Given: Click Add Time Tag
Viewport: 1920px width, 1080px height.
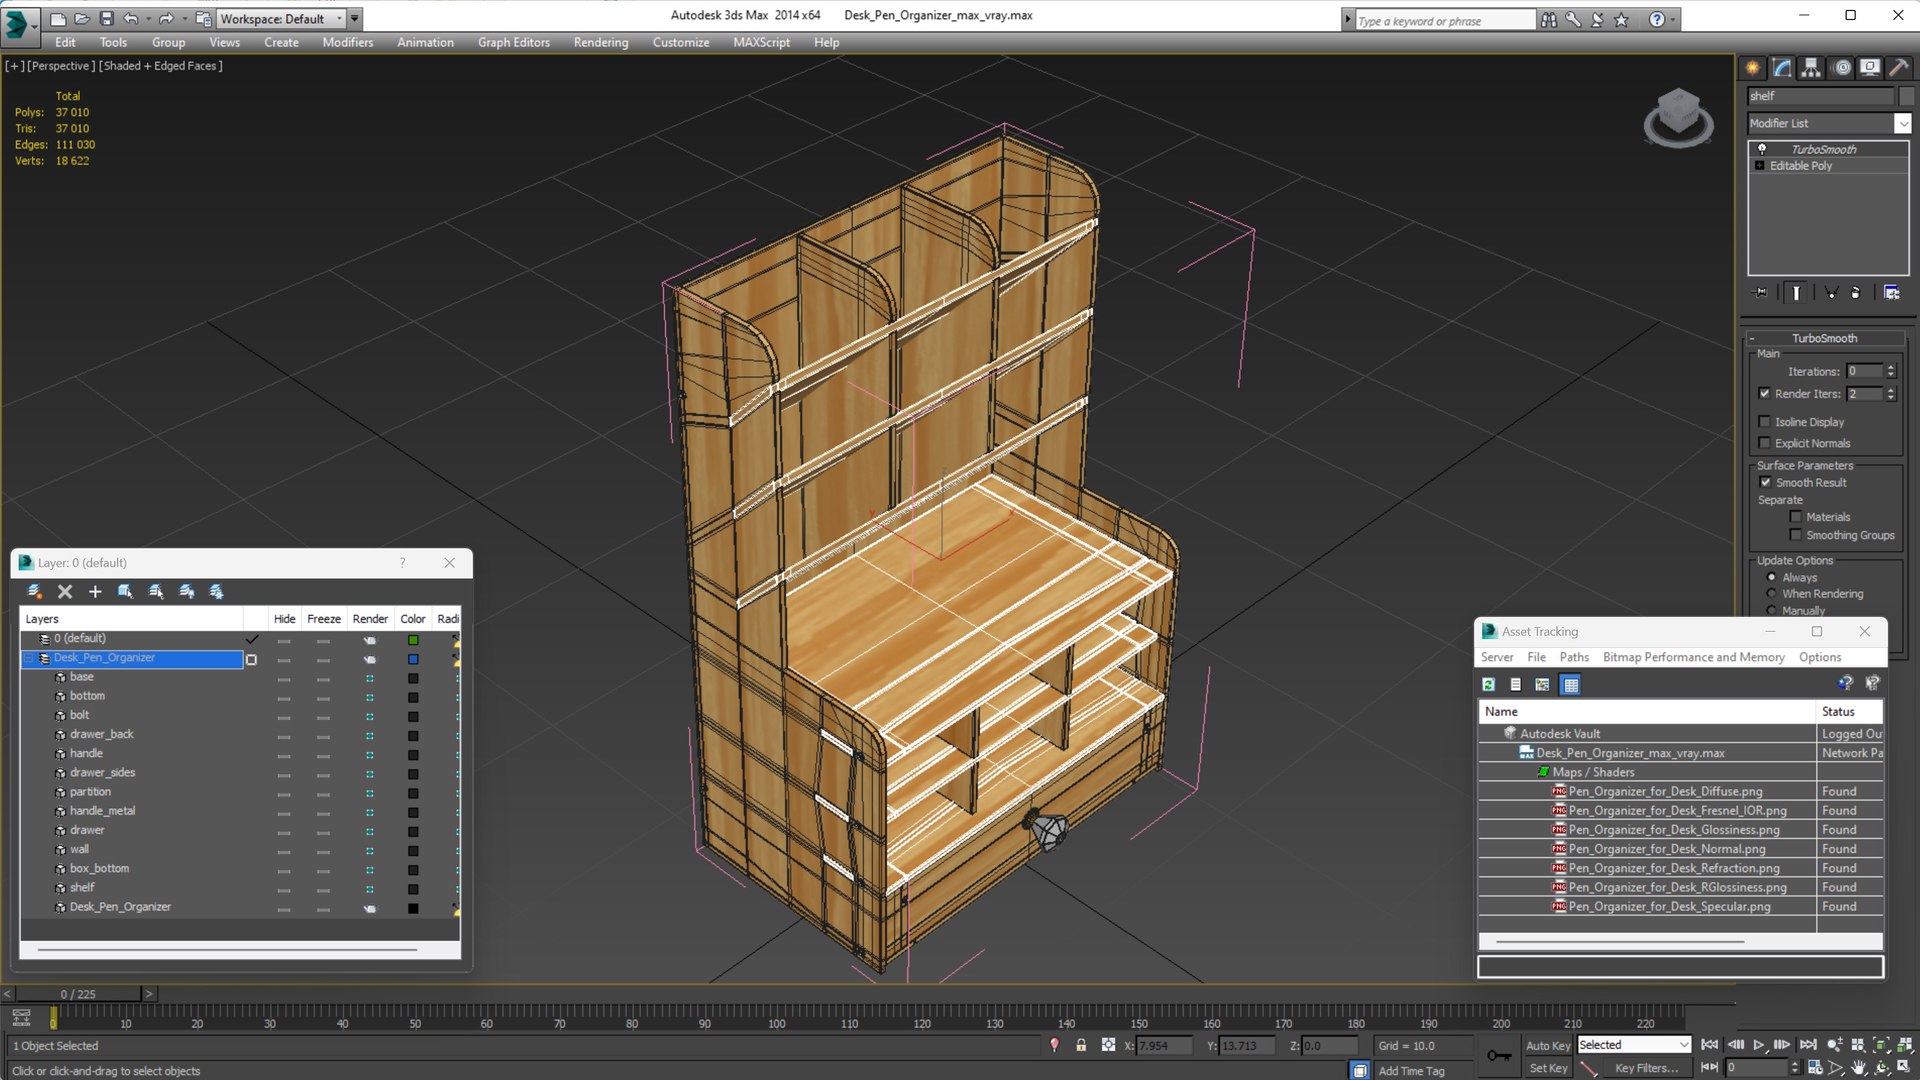Looking at the screenshot, I should pos(1411,1071).
